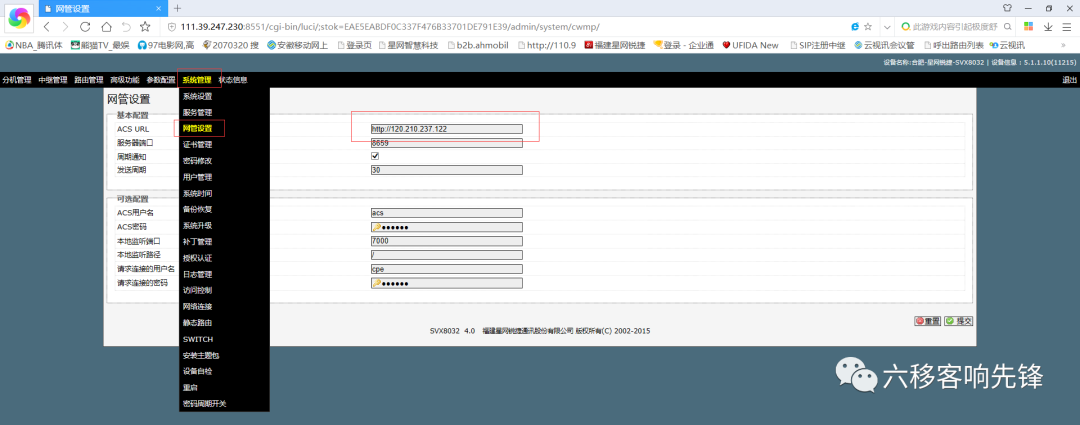This screenshot has width=1080, height=425.
Task: Open the 状态信息 top menu
Action: pyautogui.click(x=233, y=80)
